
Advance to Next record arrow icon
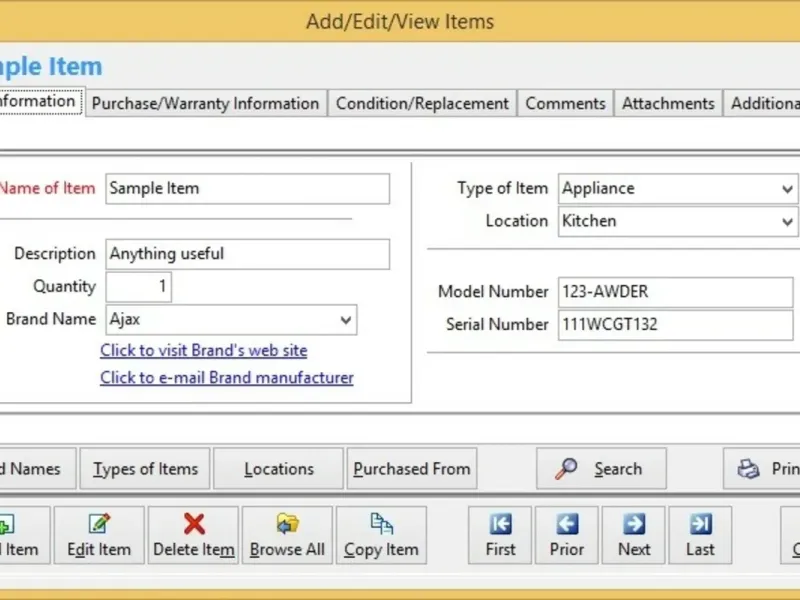click(x=634, y=524)
